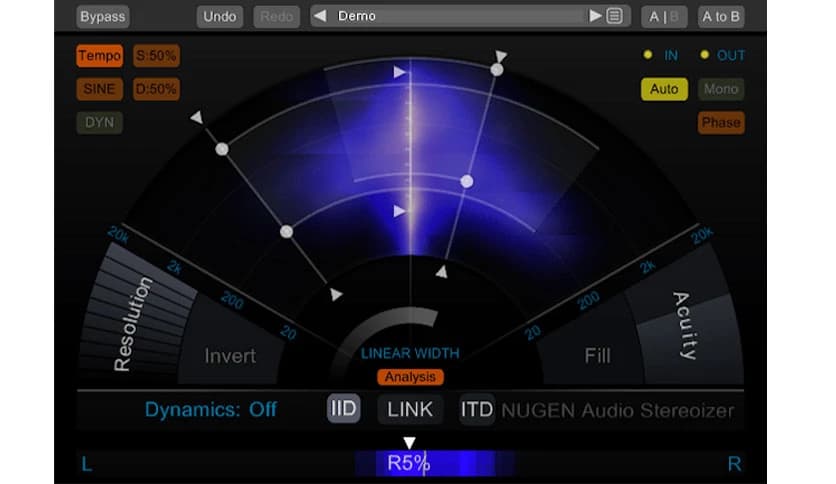
Task: Toggle the Phase button
Action: (721, 123)
